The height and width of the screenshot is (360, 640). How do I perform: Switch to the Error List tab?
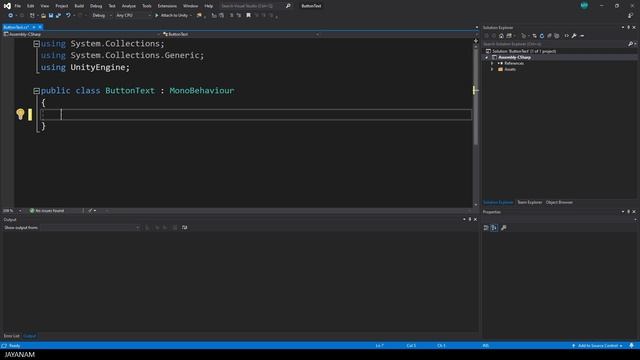11,336
